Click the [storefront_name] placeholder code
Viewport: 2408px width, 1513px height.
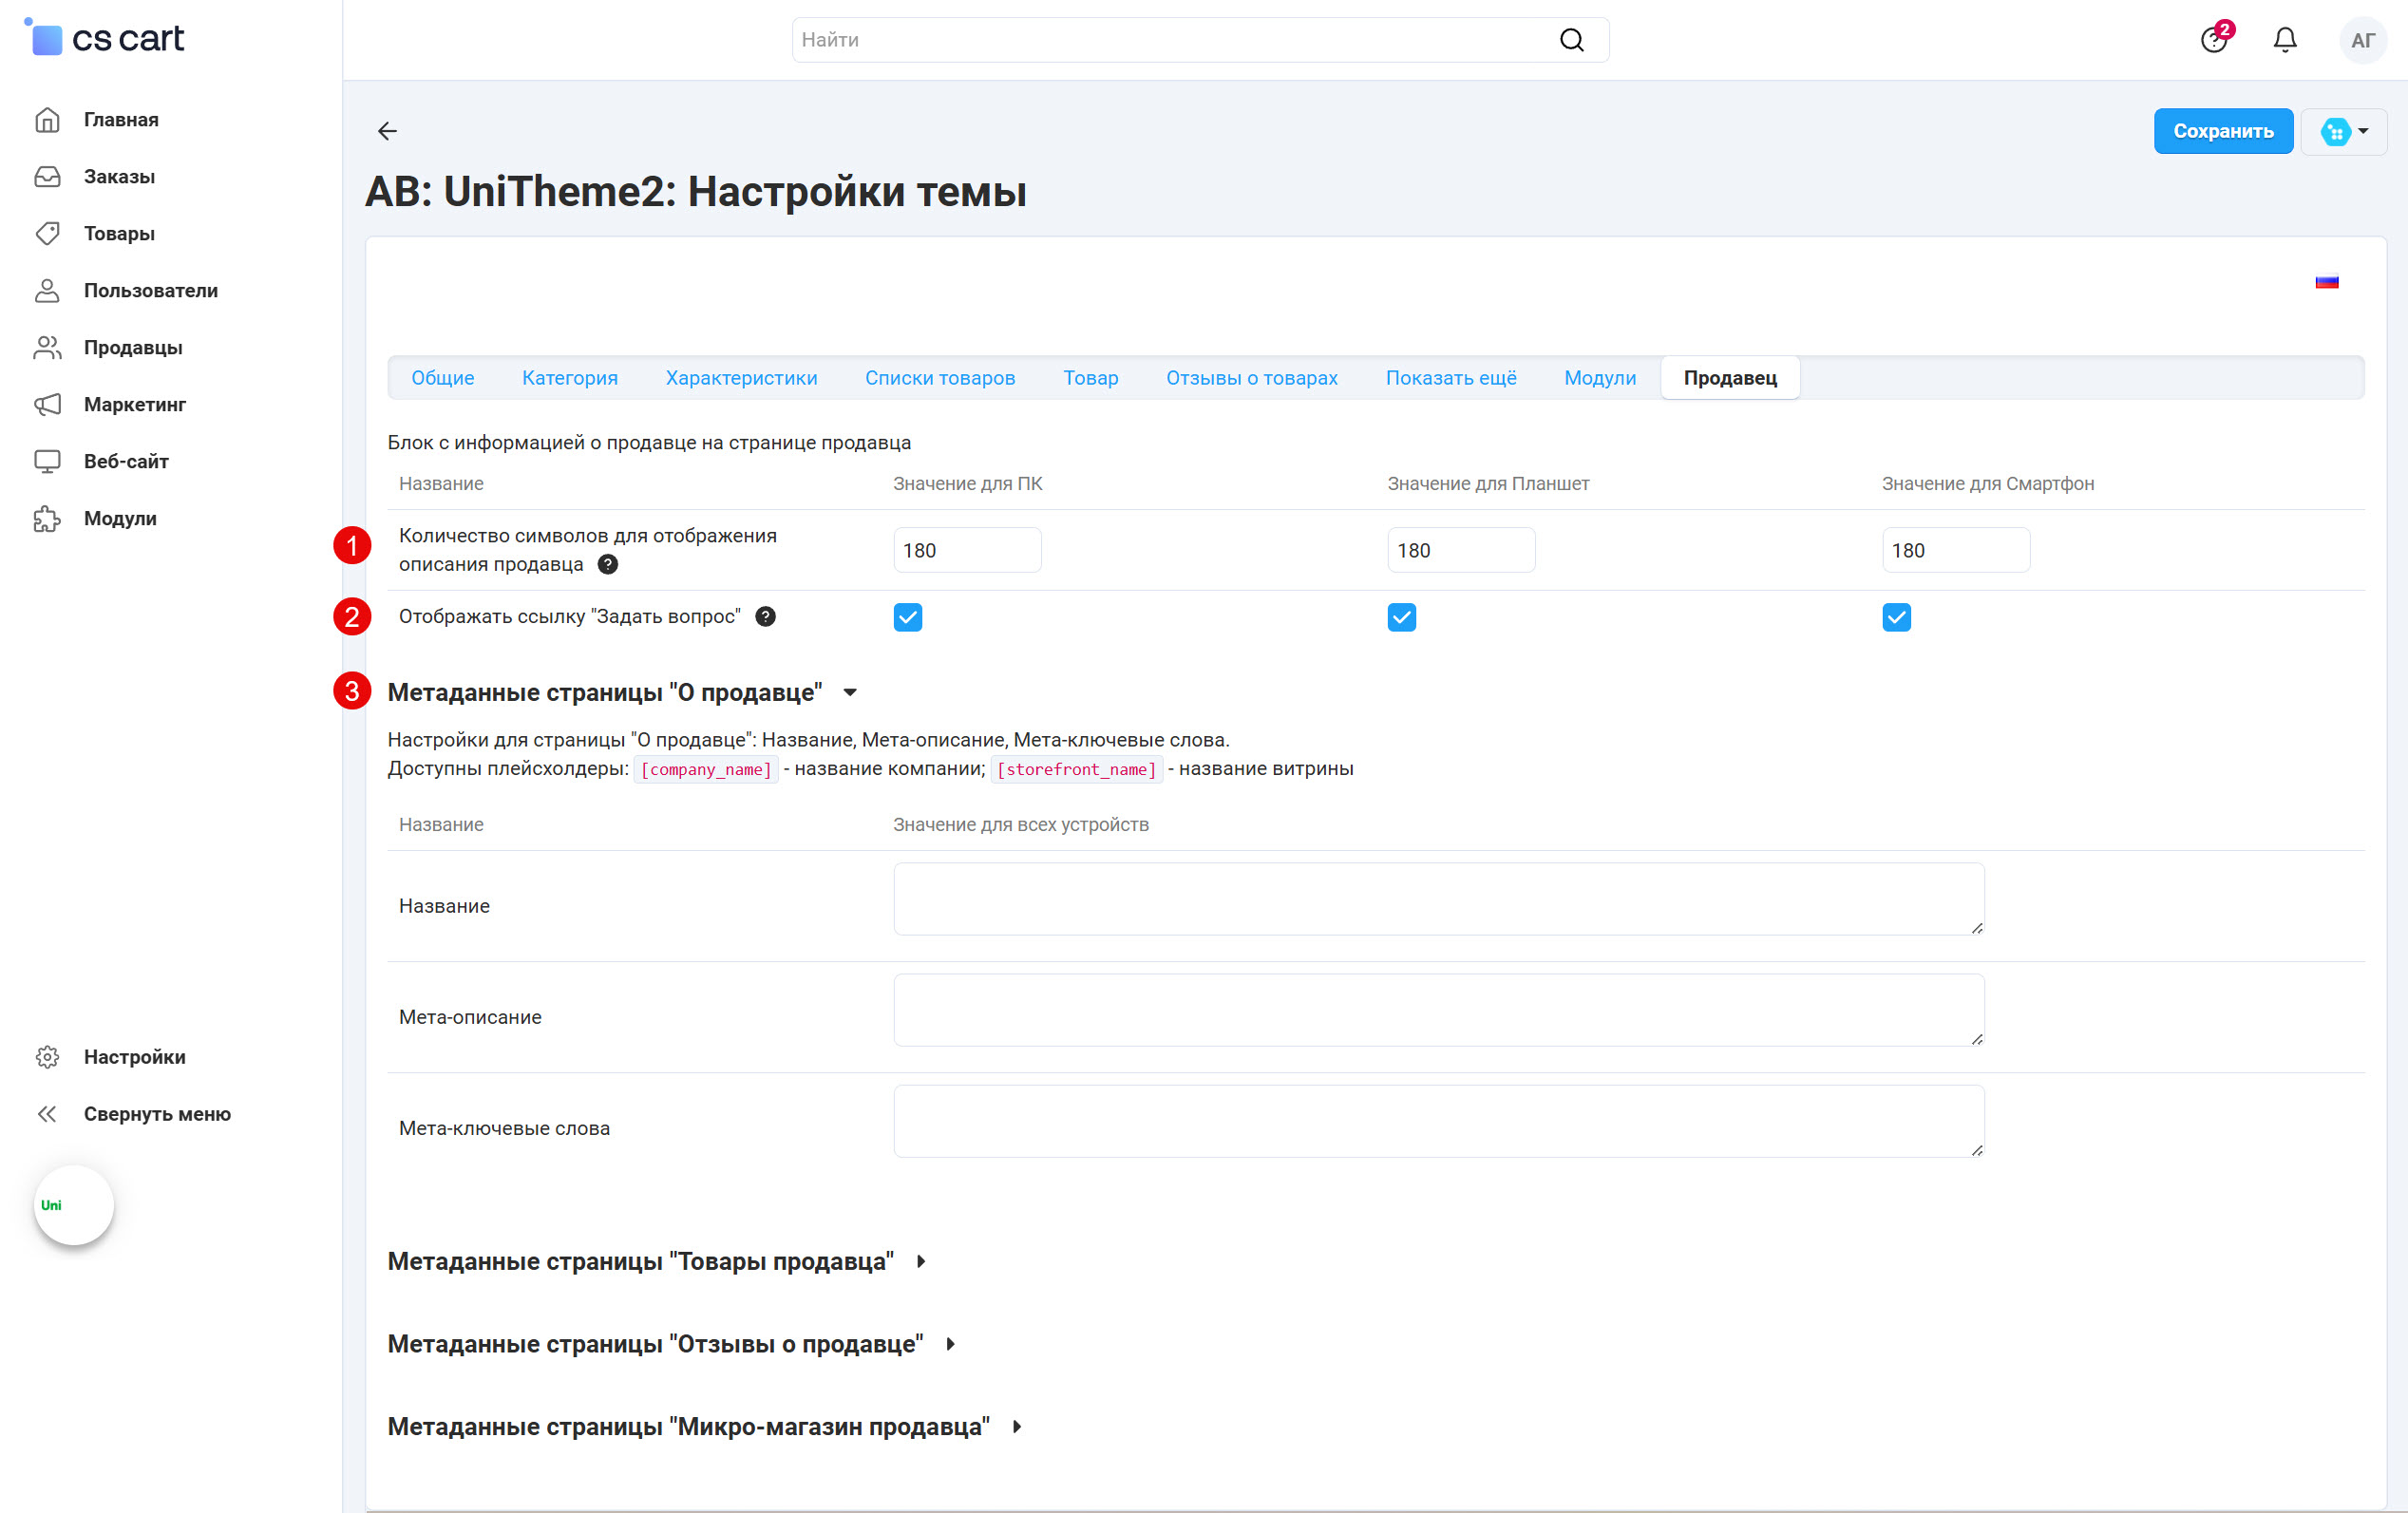[1077, 770]
